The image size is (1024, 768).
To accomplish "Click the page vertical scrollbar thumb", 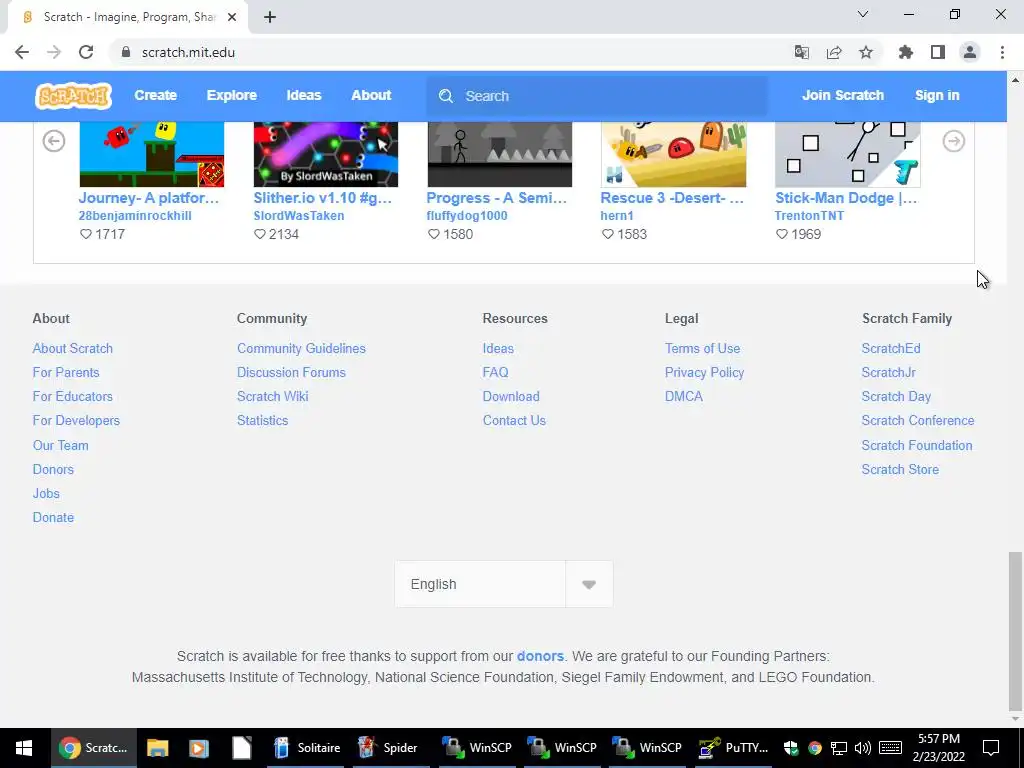I will pos(1015,632).
